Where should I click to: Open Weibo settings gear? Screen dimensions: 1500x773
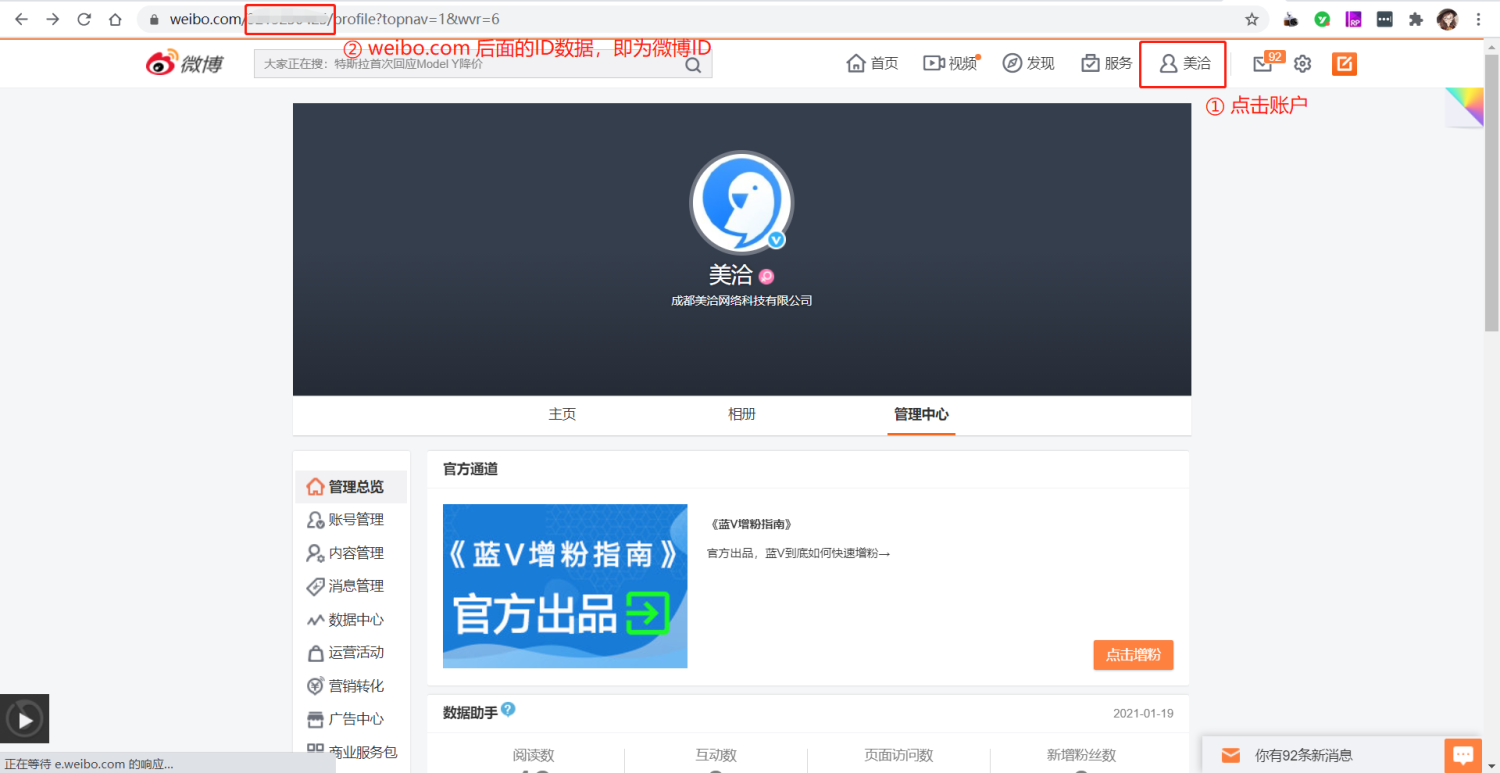[x=1302, y=64]
